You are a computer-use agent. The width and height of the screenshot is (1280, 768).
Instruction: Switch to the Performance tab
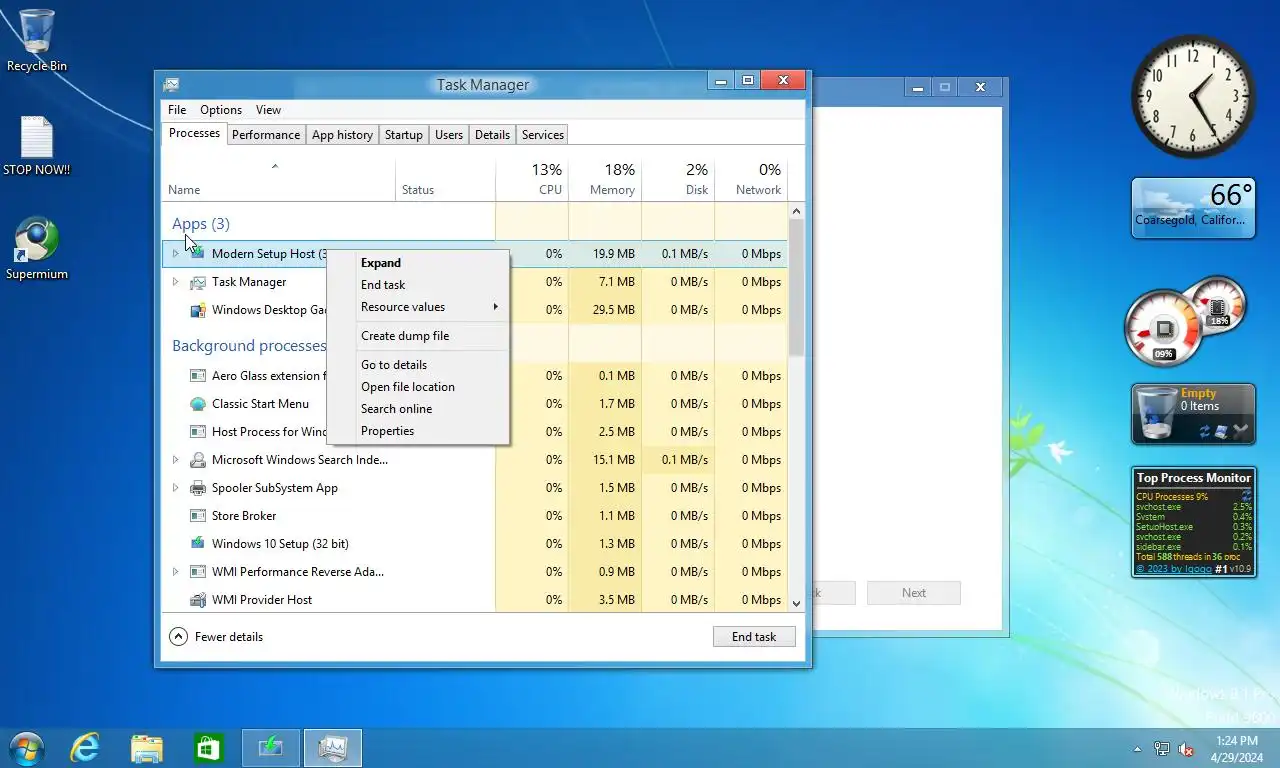[x=266, y=135]
